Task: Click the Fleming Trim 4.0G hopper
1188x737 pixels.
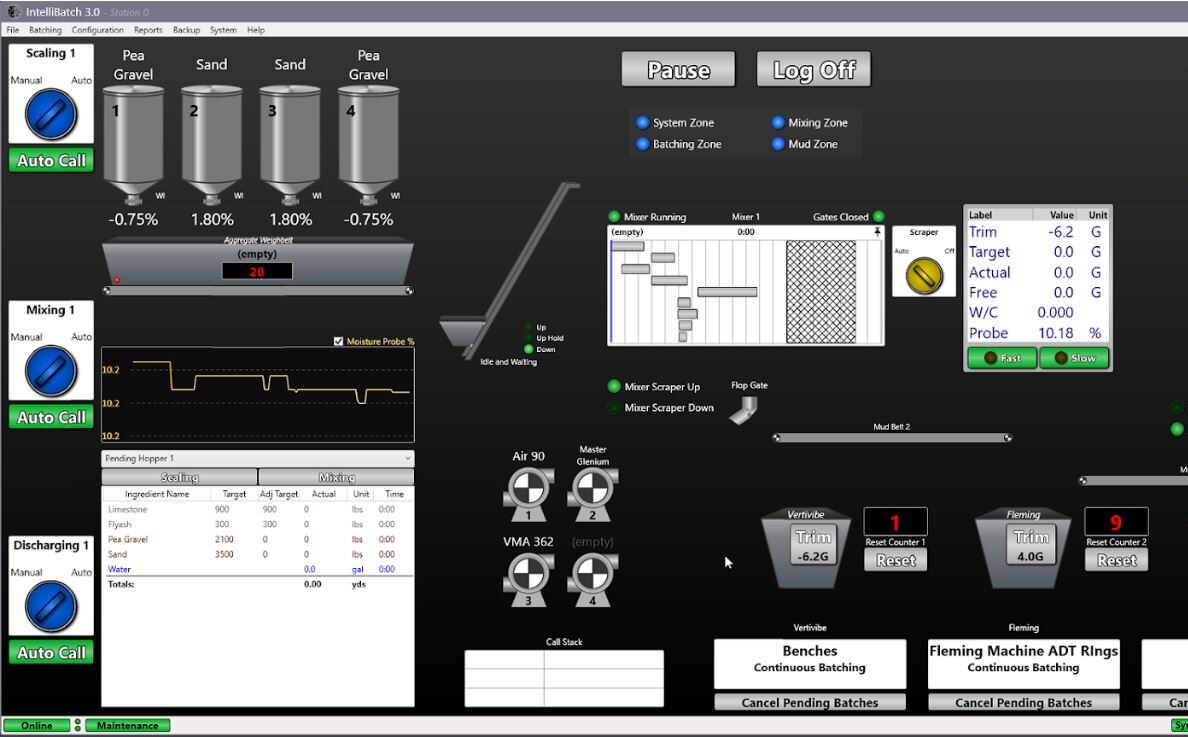Action: (x=1024, y=547)
